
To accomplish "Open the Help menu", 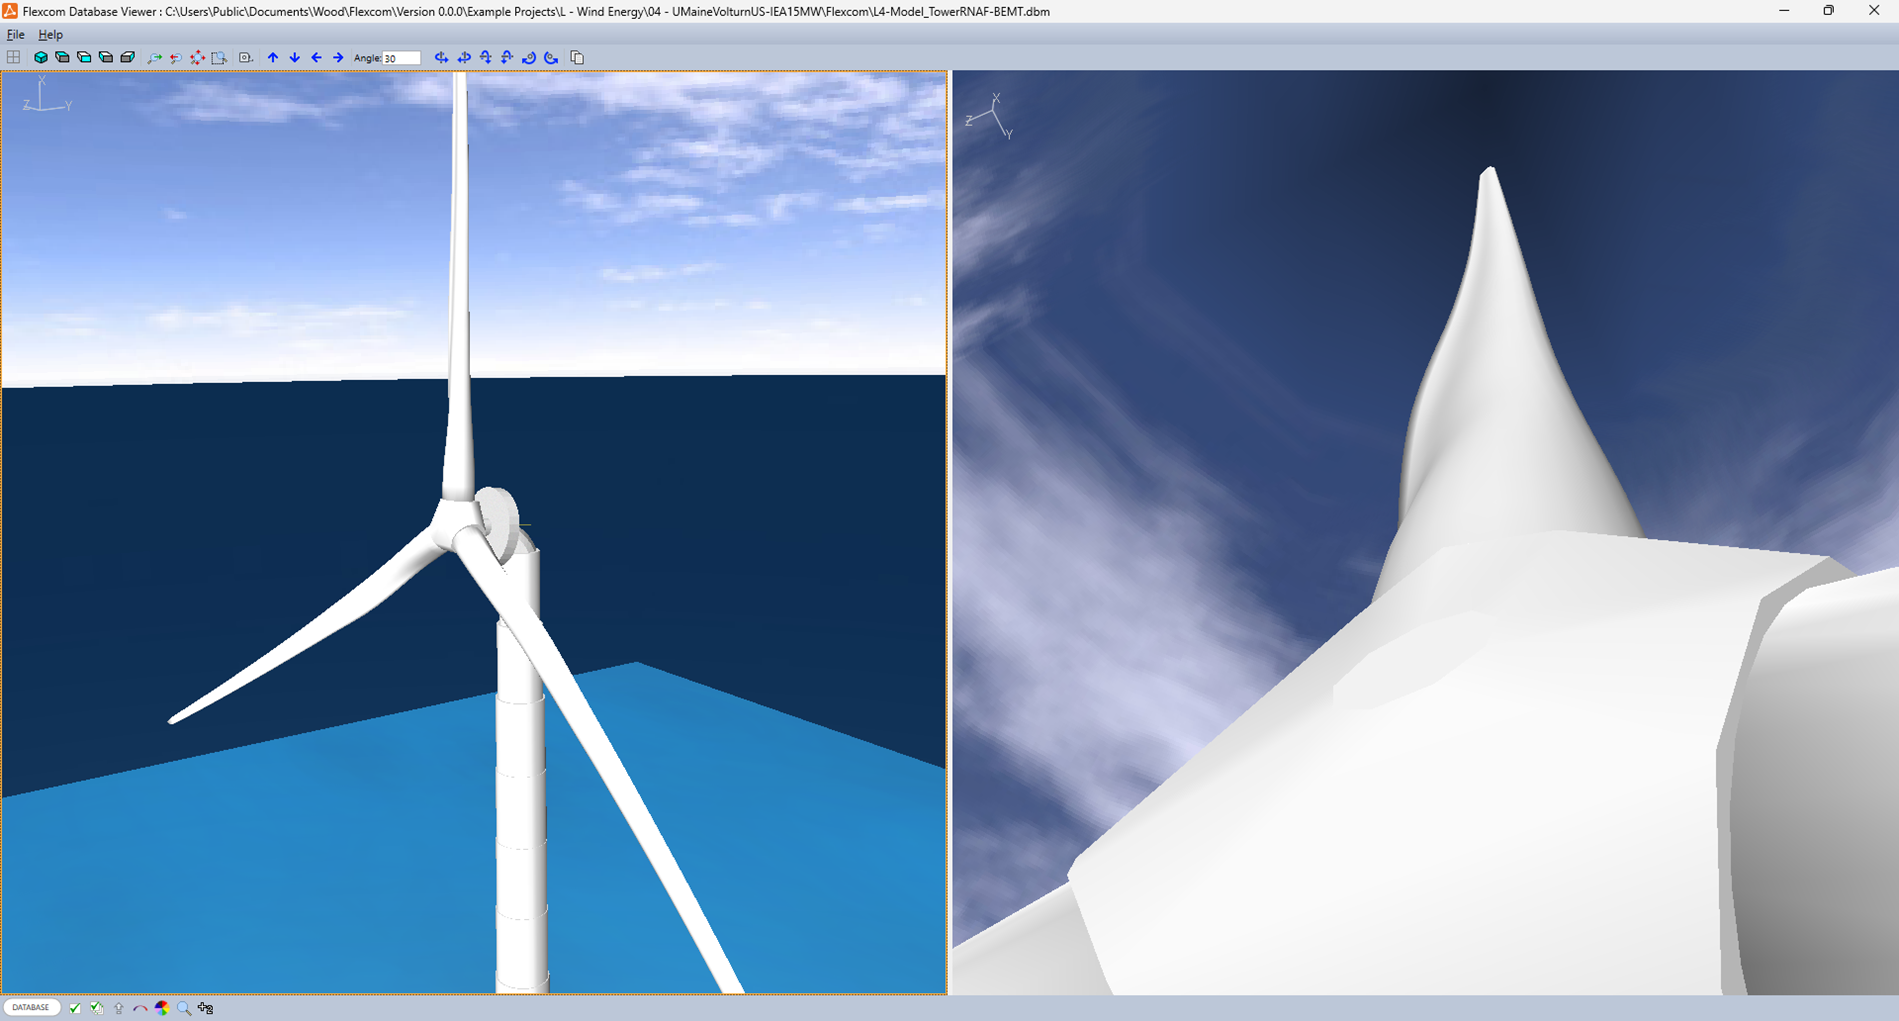I will (50, 35).
